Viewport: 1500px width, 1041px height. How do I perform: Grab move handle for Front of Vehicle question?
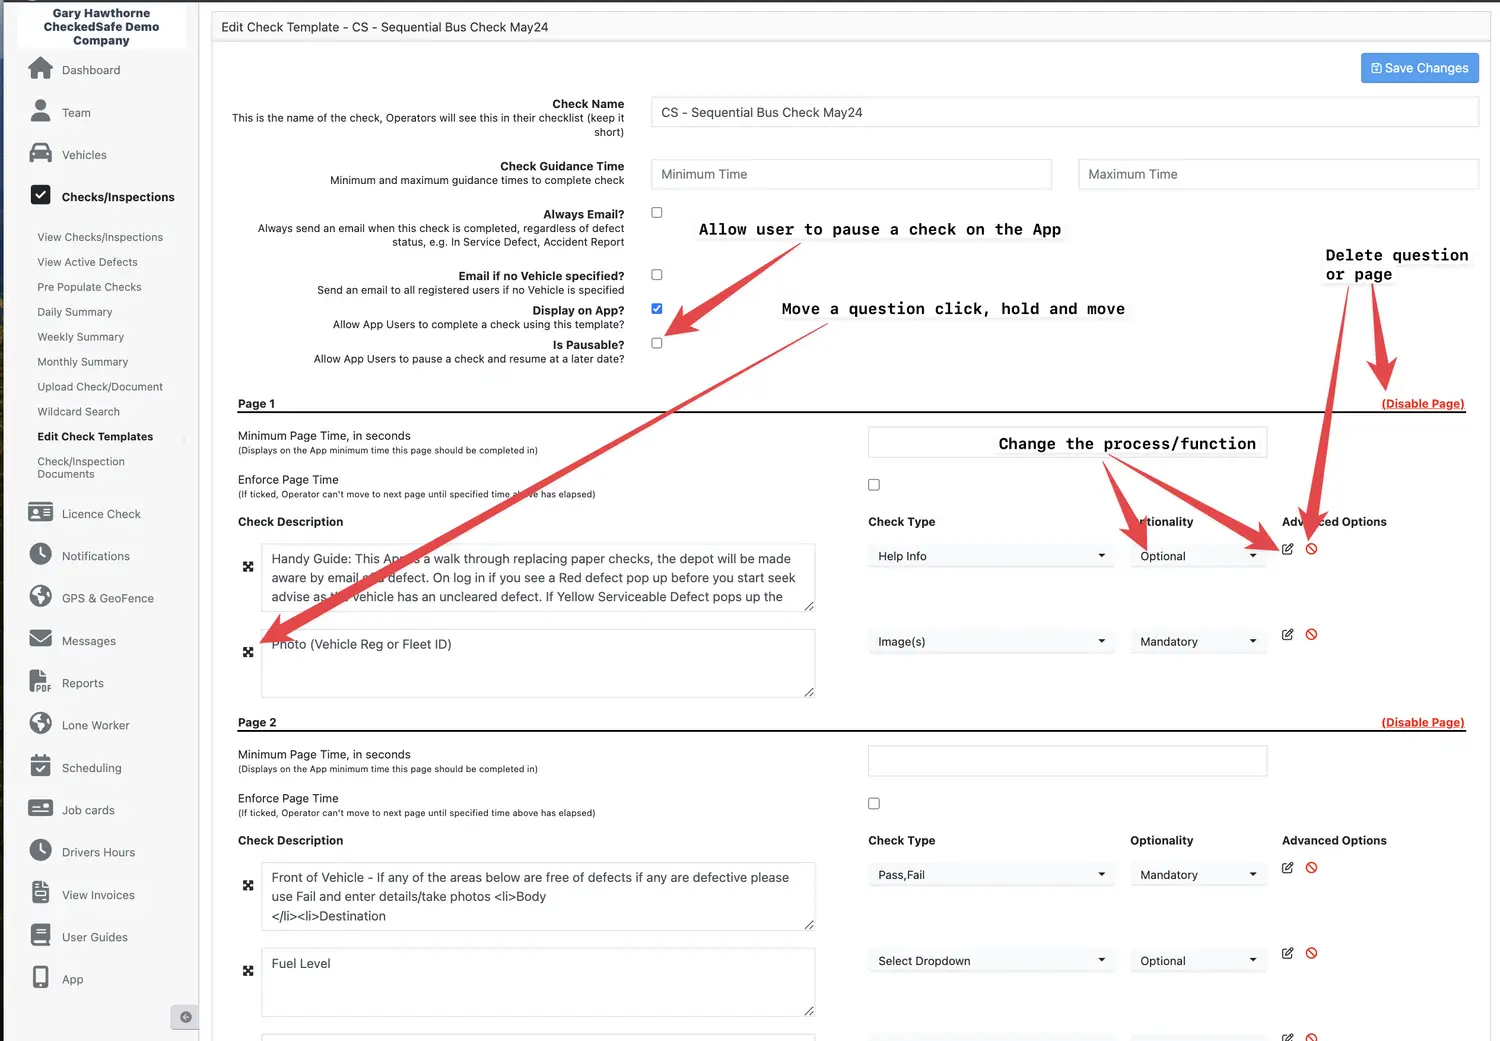248,885
